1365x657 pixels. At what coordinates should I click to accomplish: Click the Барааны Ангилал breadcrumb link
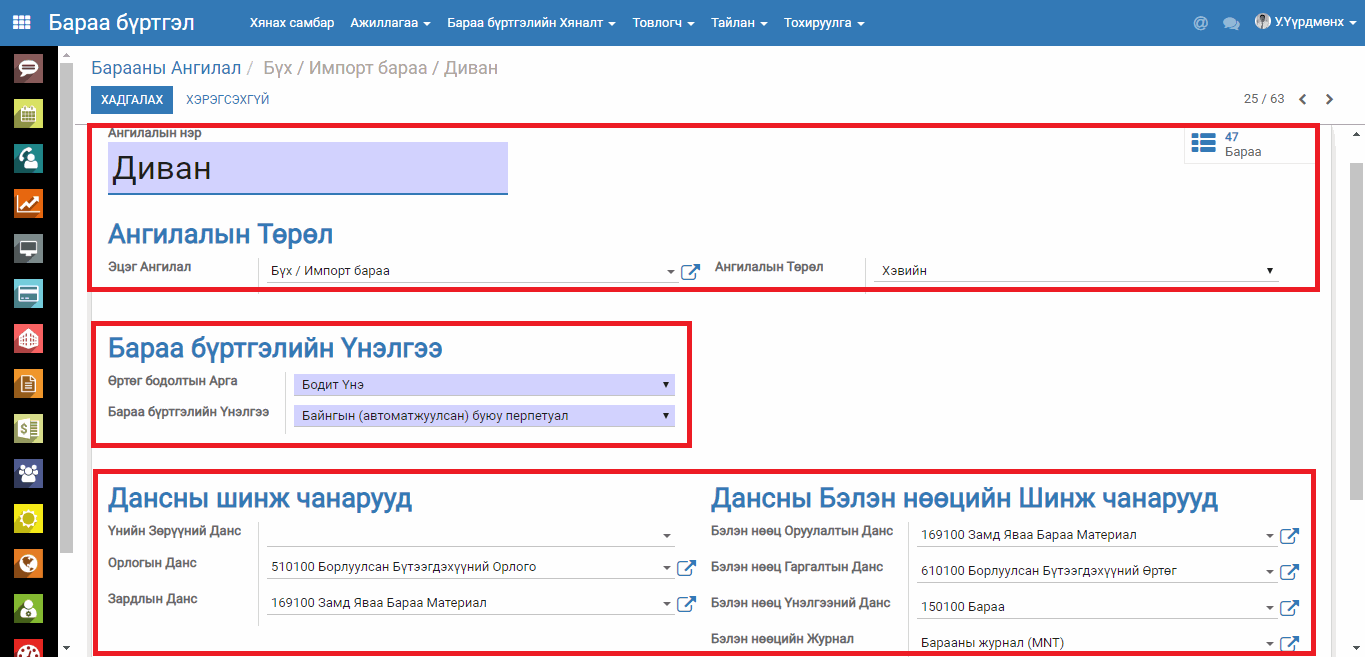click(x=166, y=68)
